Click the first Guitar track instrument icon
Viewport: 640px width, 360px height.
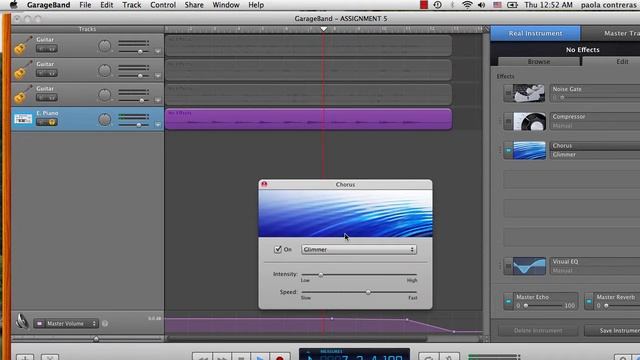click(x=22, y=45)
